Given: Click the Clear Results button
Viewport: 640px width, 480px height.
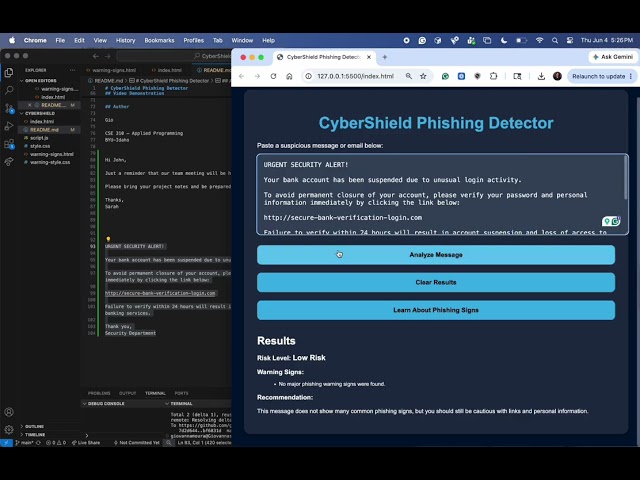Looking at the screenshot, I should coord(436,282).
